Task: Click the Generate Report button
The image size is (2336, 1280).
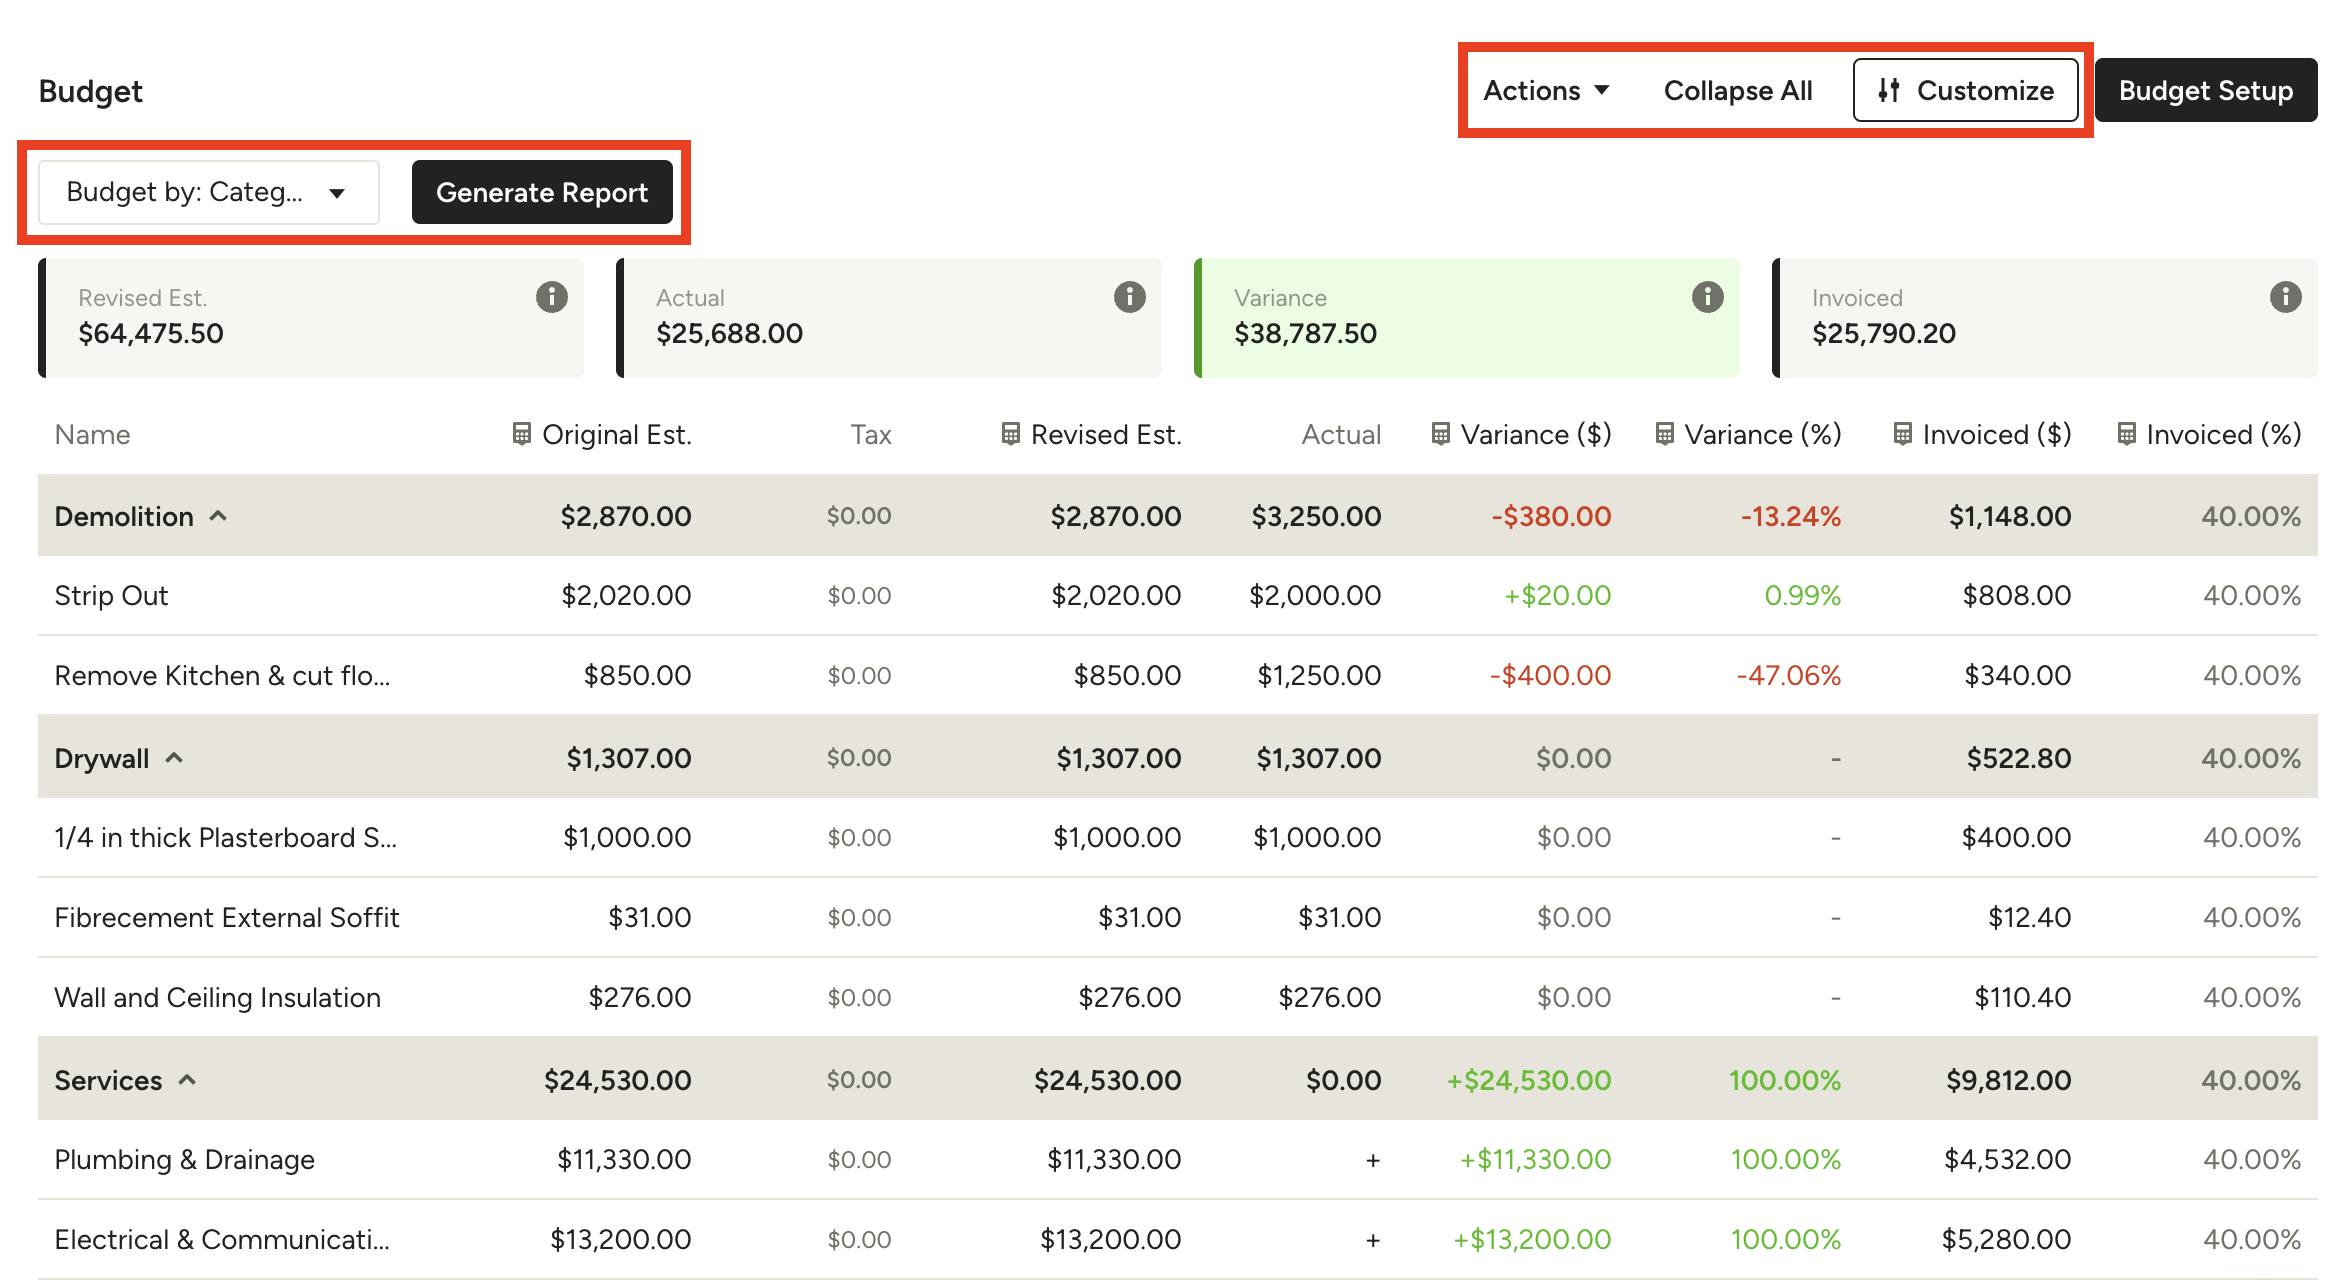Action: point(541,192)
